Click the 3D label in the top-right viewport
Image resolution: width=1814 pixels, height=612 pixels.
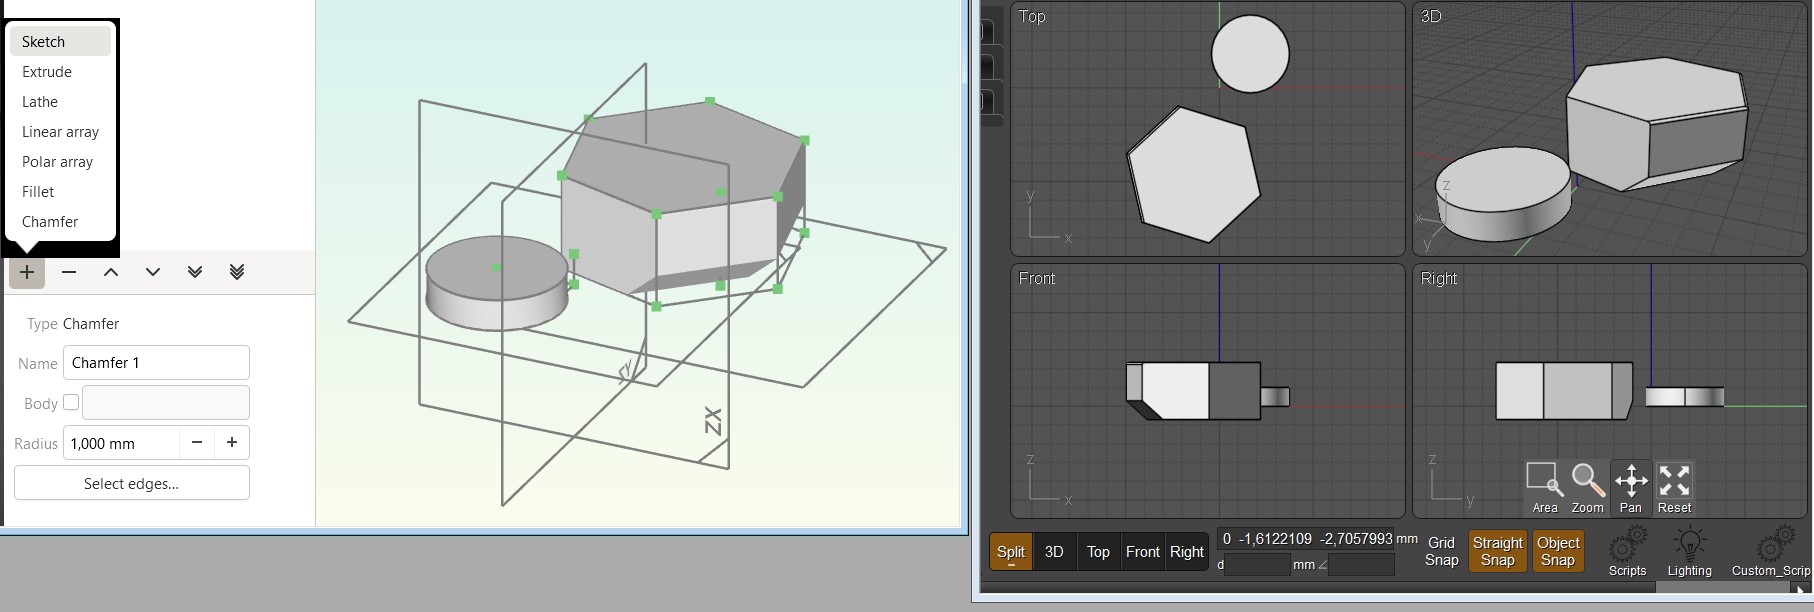(x=1431, y=16)
